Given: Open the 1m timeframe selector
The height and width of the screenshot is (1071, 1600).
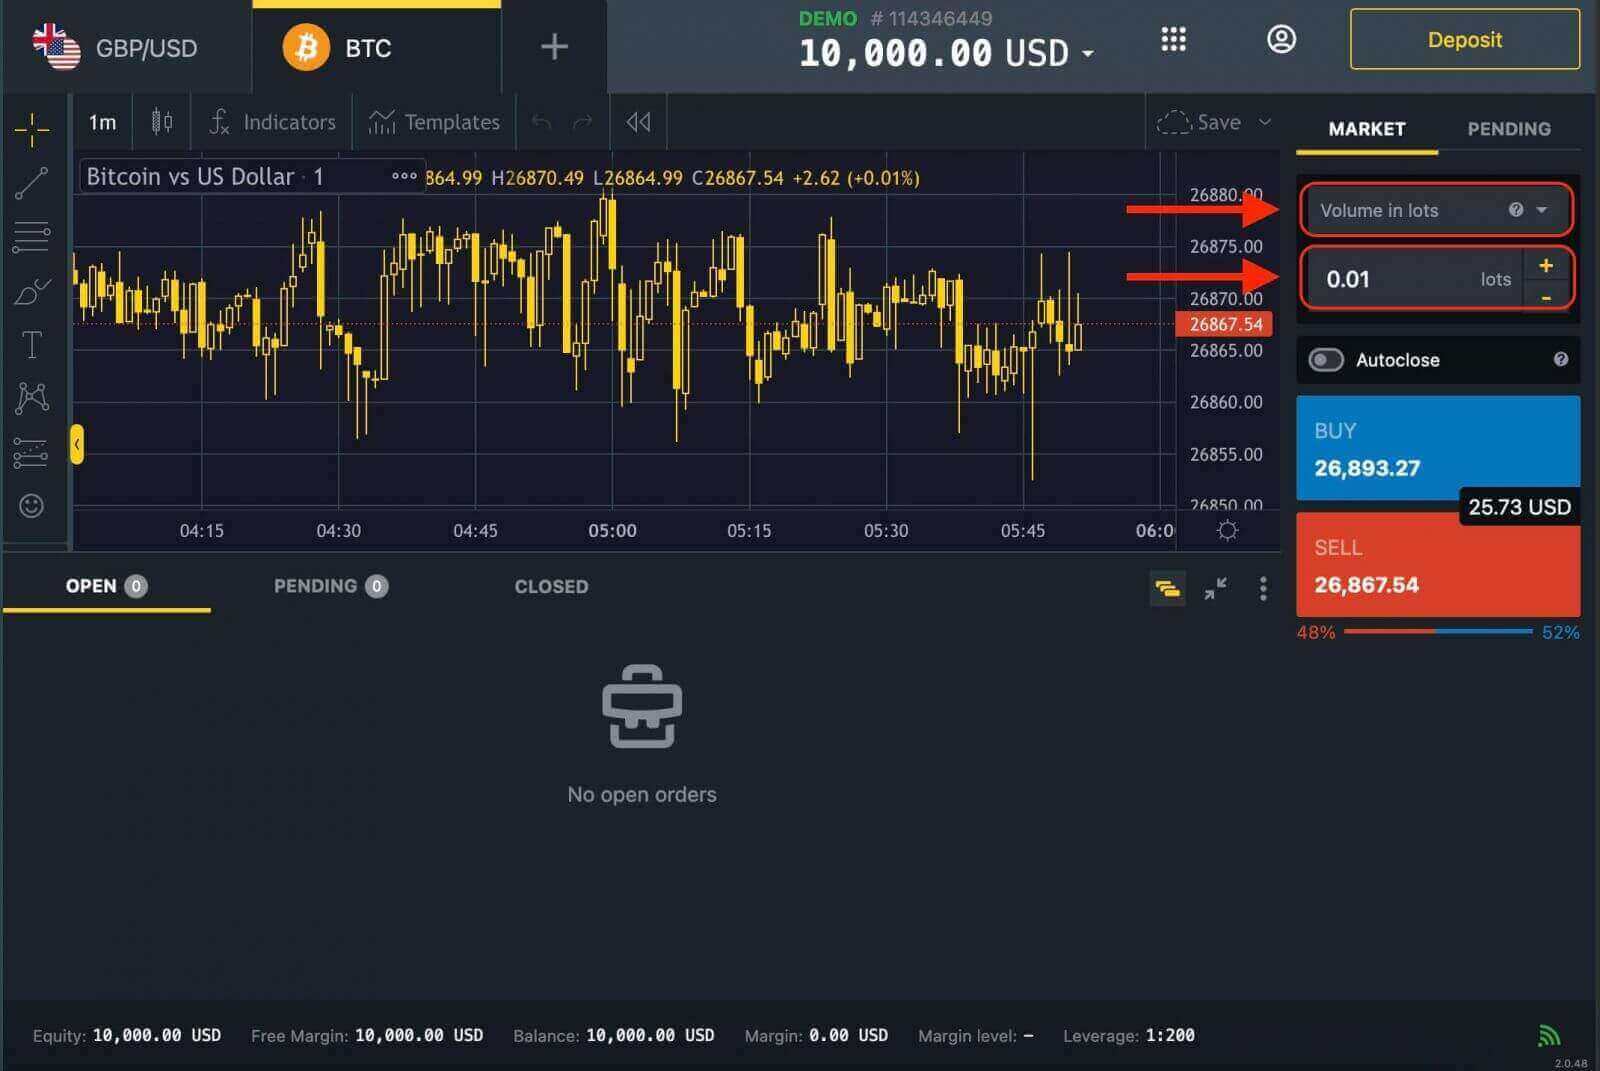Looking at the screenshot, I should [102, 122].
